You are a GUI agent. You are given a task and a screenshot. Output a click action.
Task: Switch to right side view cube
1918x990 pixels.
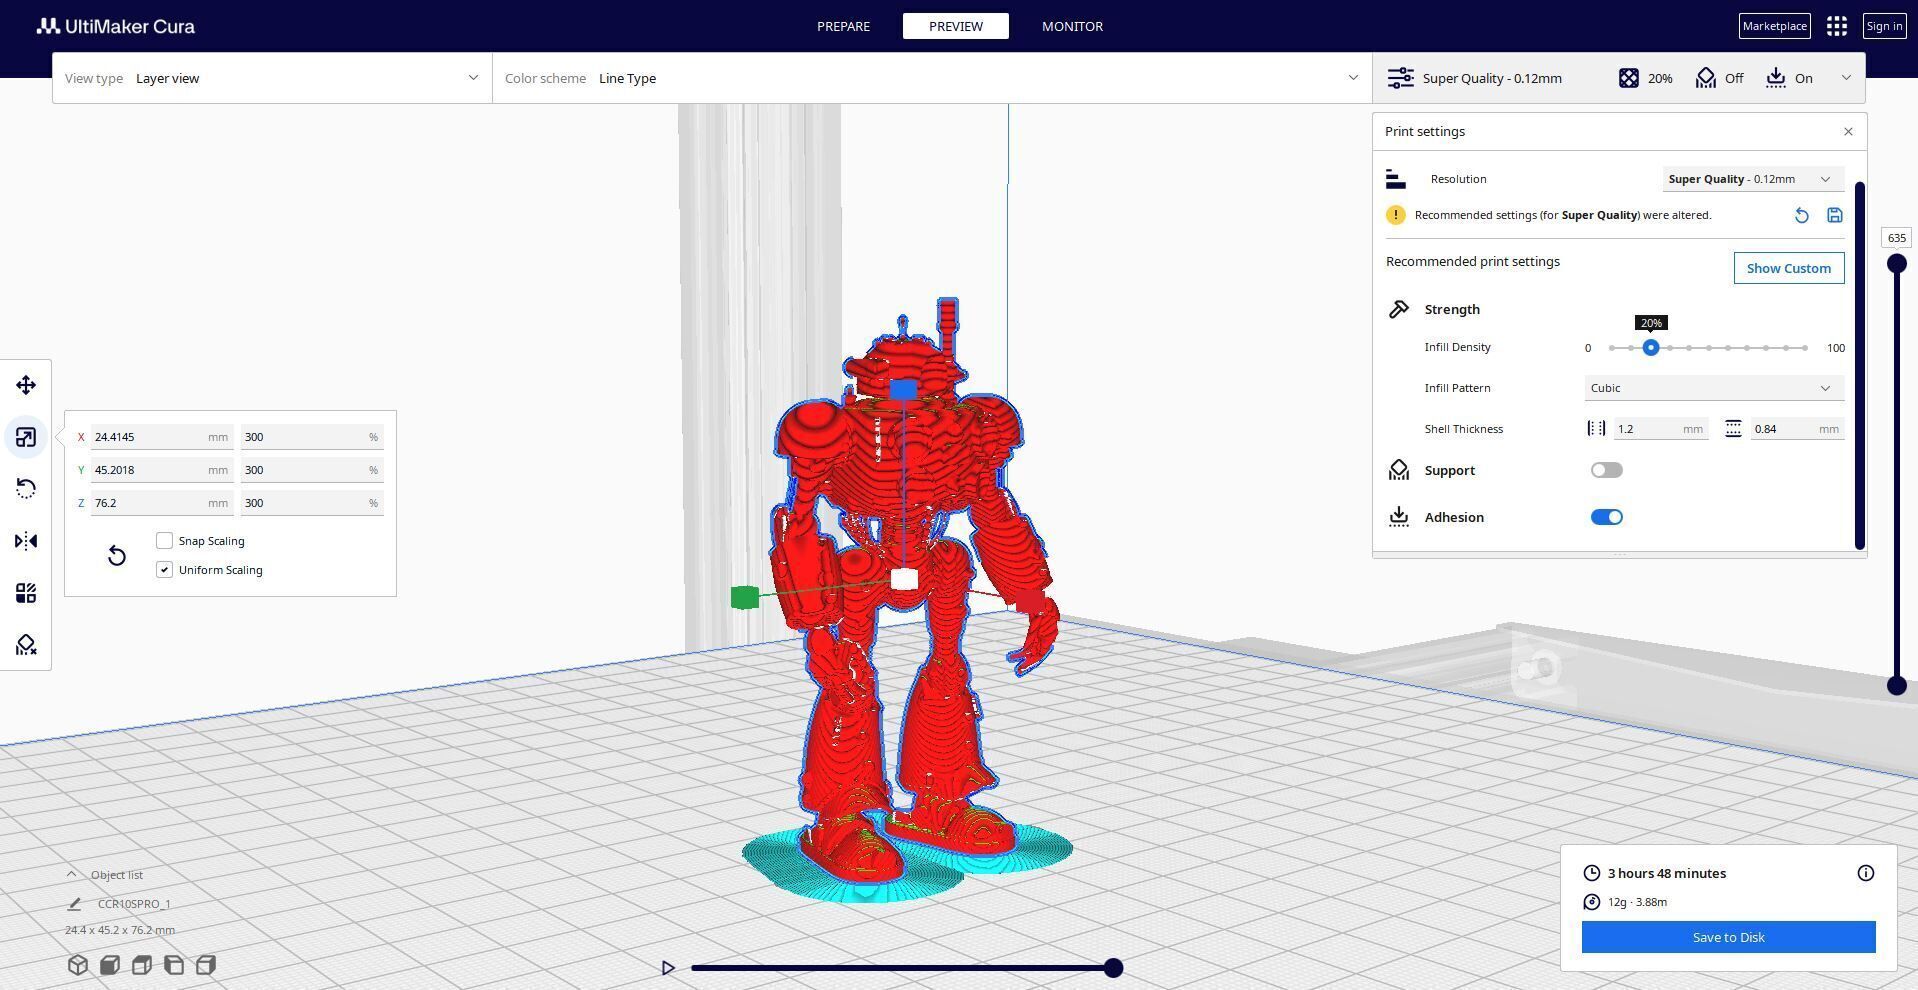point(206,965)
